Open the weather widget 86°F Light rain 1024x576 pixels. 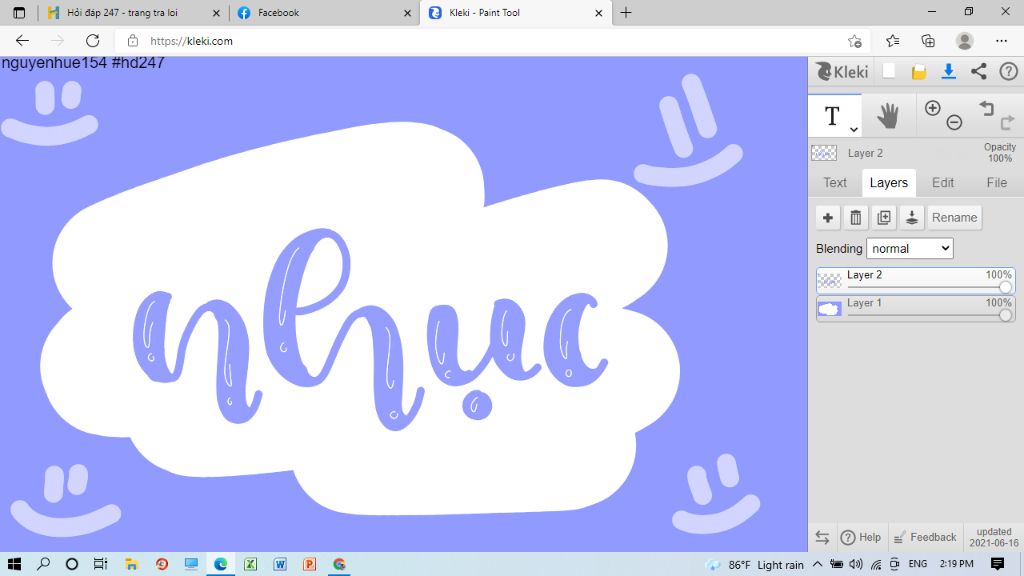point(755,564)
